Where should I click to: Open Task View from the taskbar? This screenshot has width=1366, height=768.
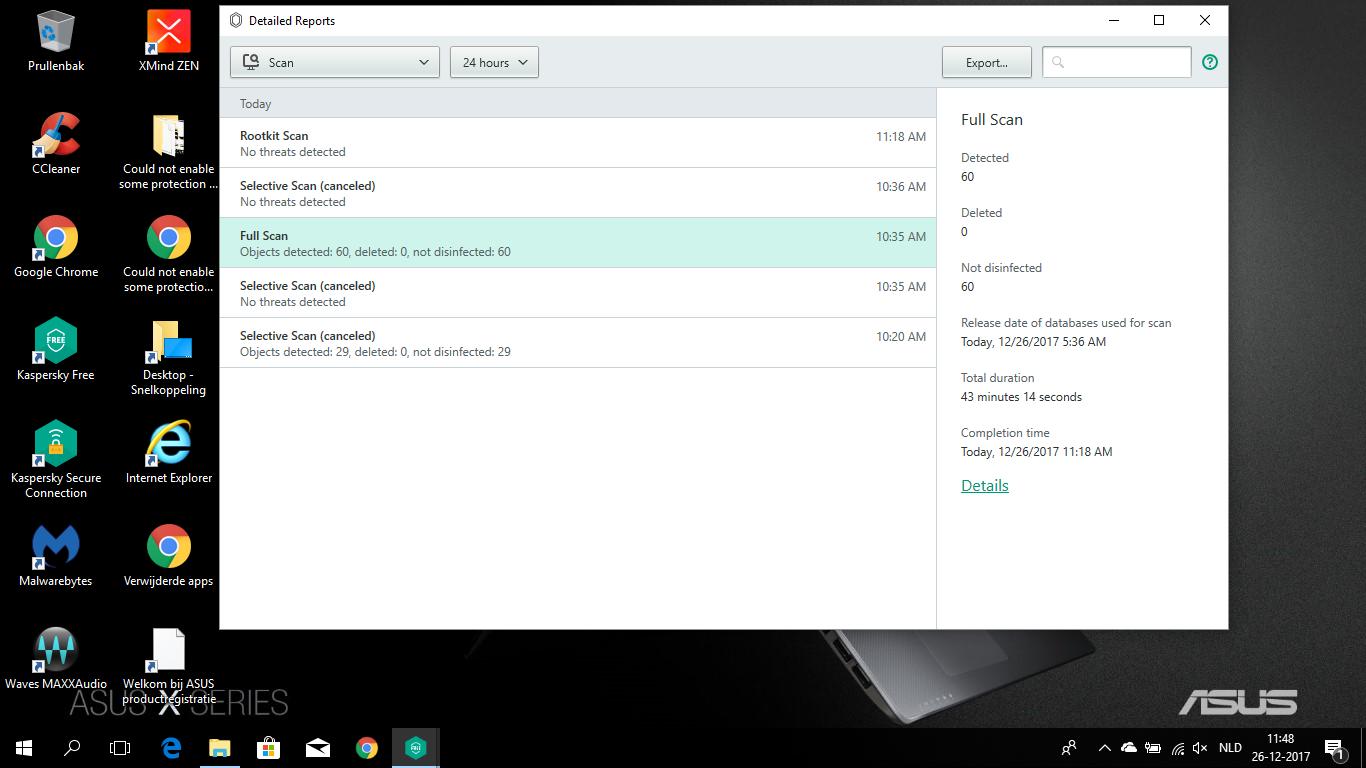coord(120,747)
